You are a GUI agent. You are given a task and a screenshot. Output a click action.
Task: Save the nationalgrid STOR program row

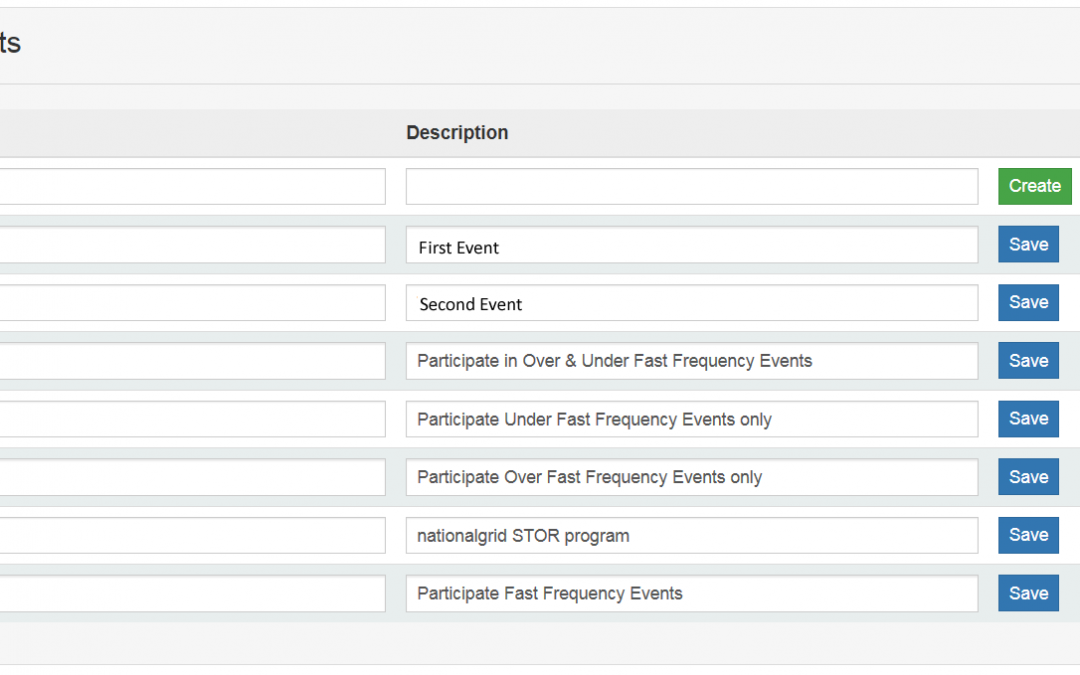point(1028,535)
